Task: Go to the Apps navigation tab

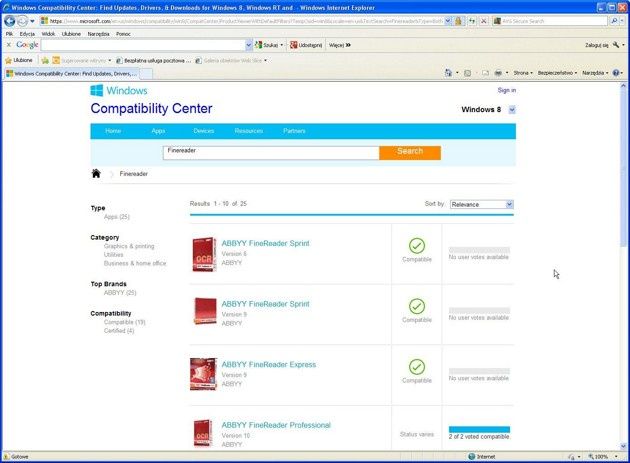Action: tap(158, 131)
